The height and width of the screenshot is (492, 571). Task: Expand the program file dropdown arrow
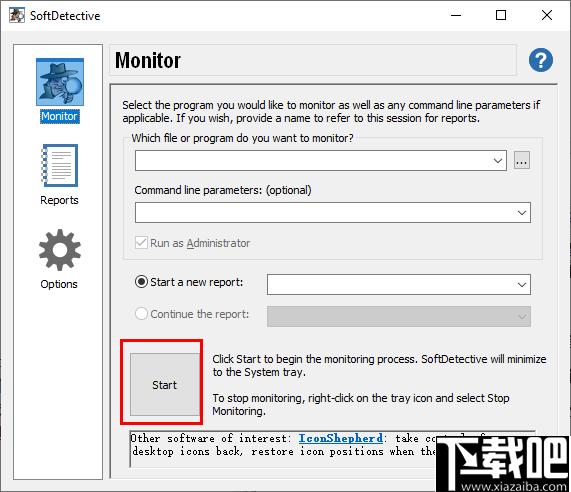click(x=498, y=161)
